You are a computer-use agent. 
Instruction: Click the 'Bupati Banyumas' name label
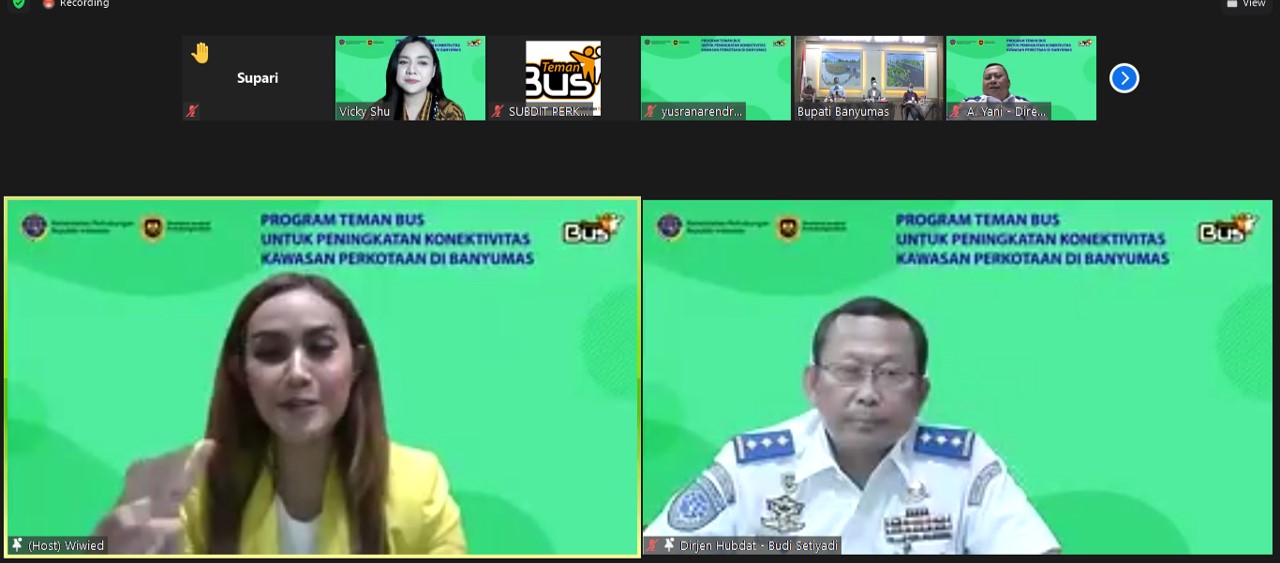click(x=843, y=112)
